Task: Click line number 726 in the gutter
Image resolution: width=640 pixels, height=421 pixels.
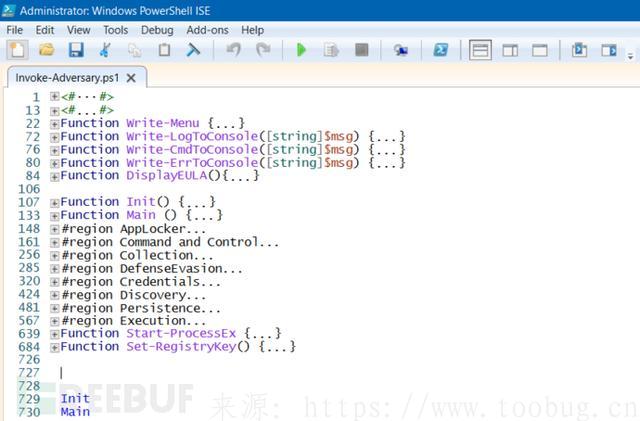Action: click(29, 359)
